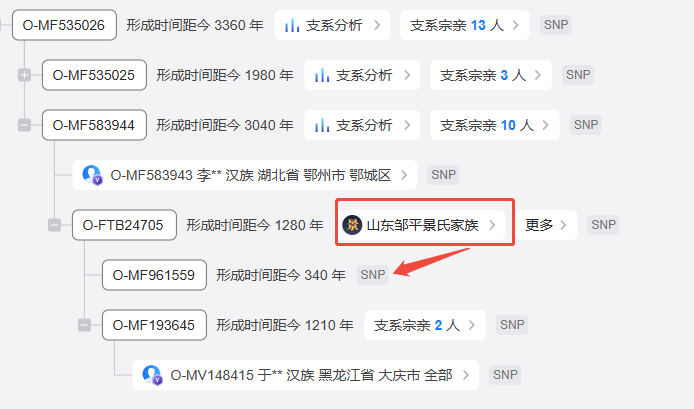Collapse the O-FTB24705 branch
This screenshot has width=694, height=409.
pyautogui.click(x=54, y=225)
